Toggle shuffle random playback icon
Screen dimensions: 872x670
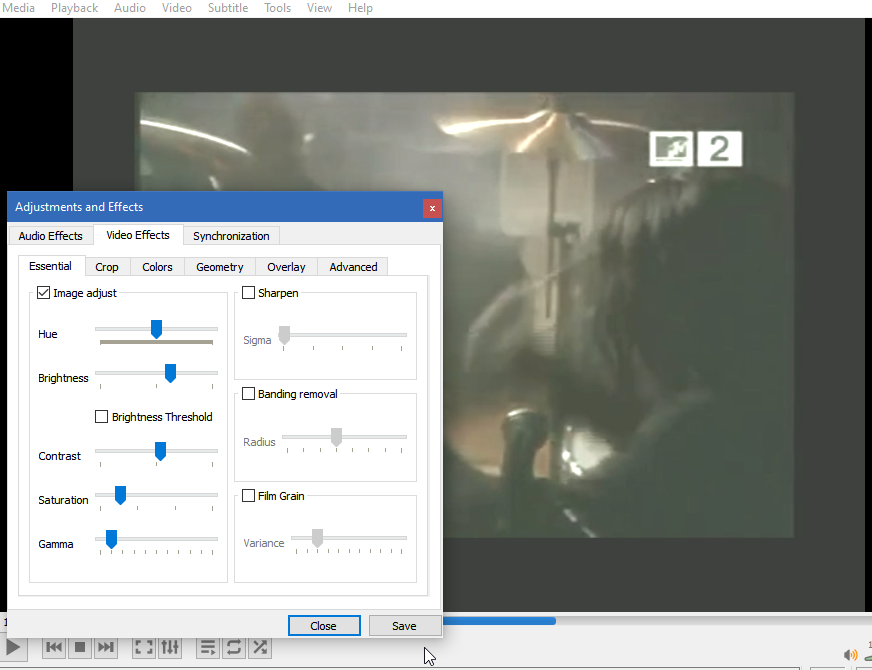coord(260,647)
